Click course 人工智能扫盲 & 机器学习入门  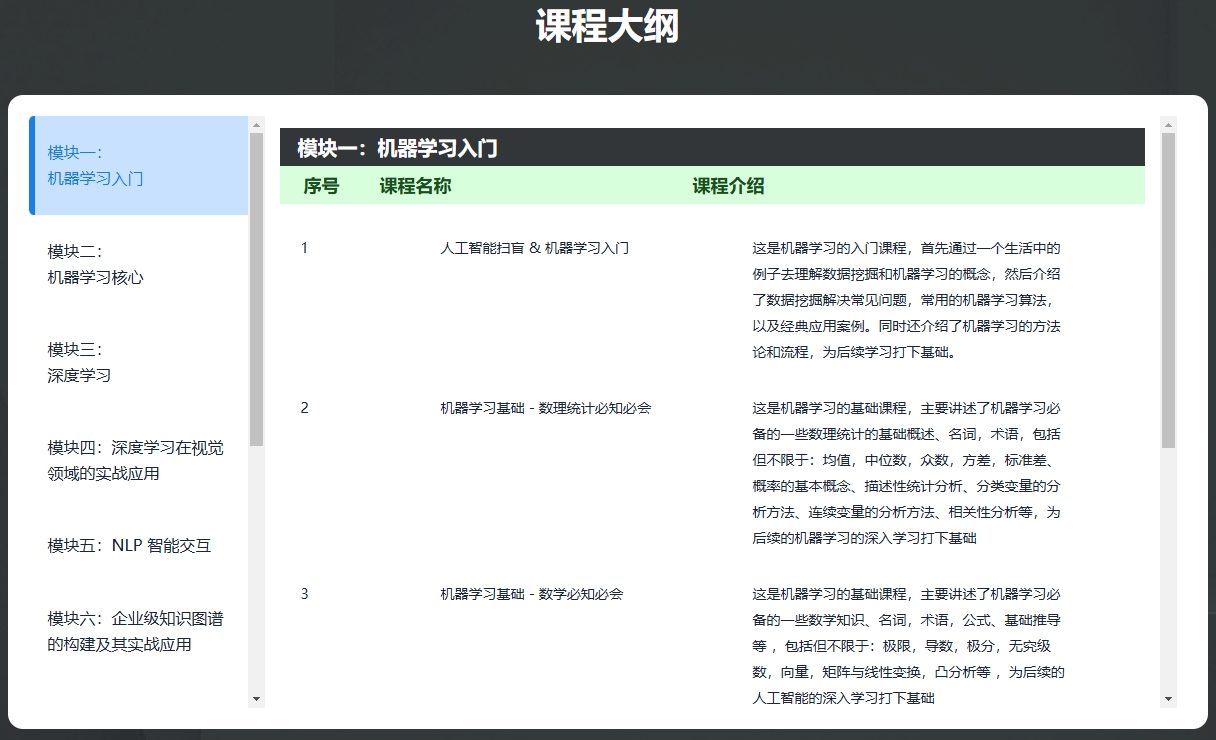tap(534, 248)
